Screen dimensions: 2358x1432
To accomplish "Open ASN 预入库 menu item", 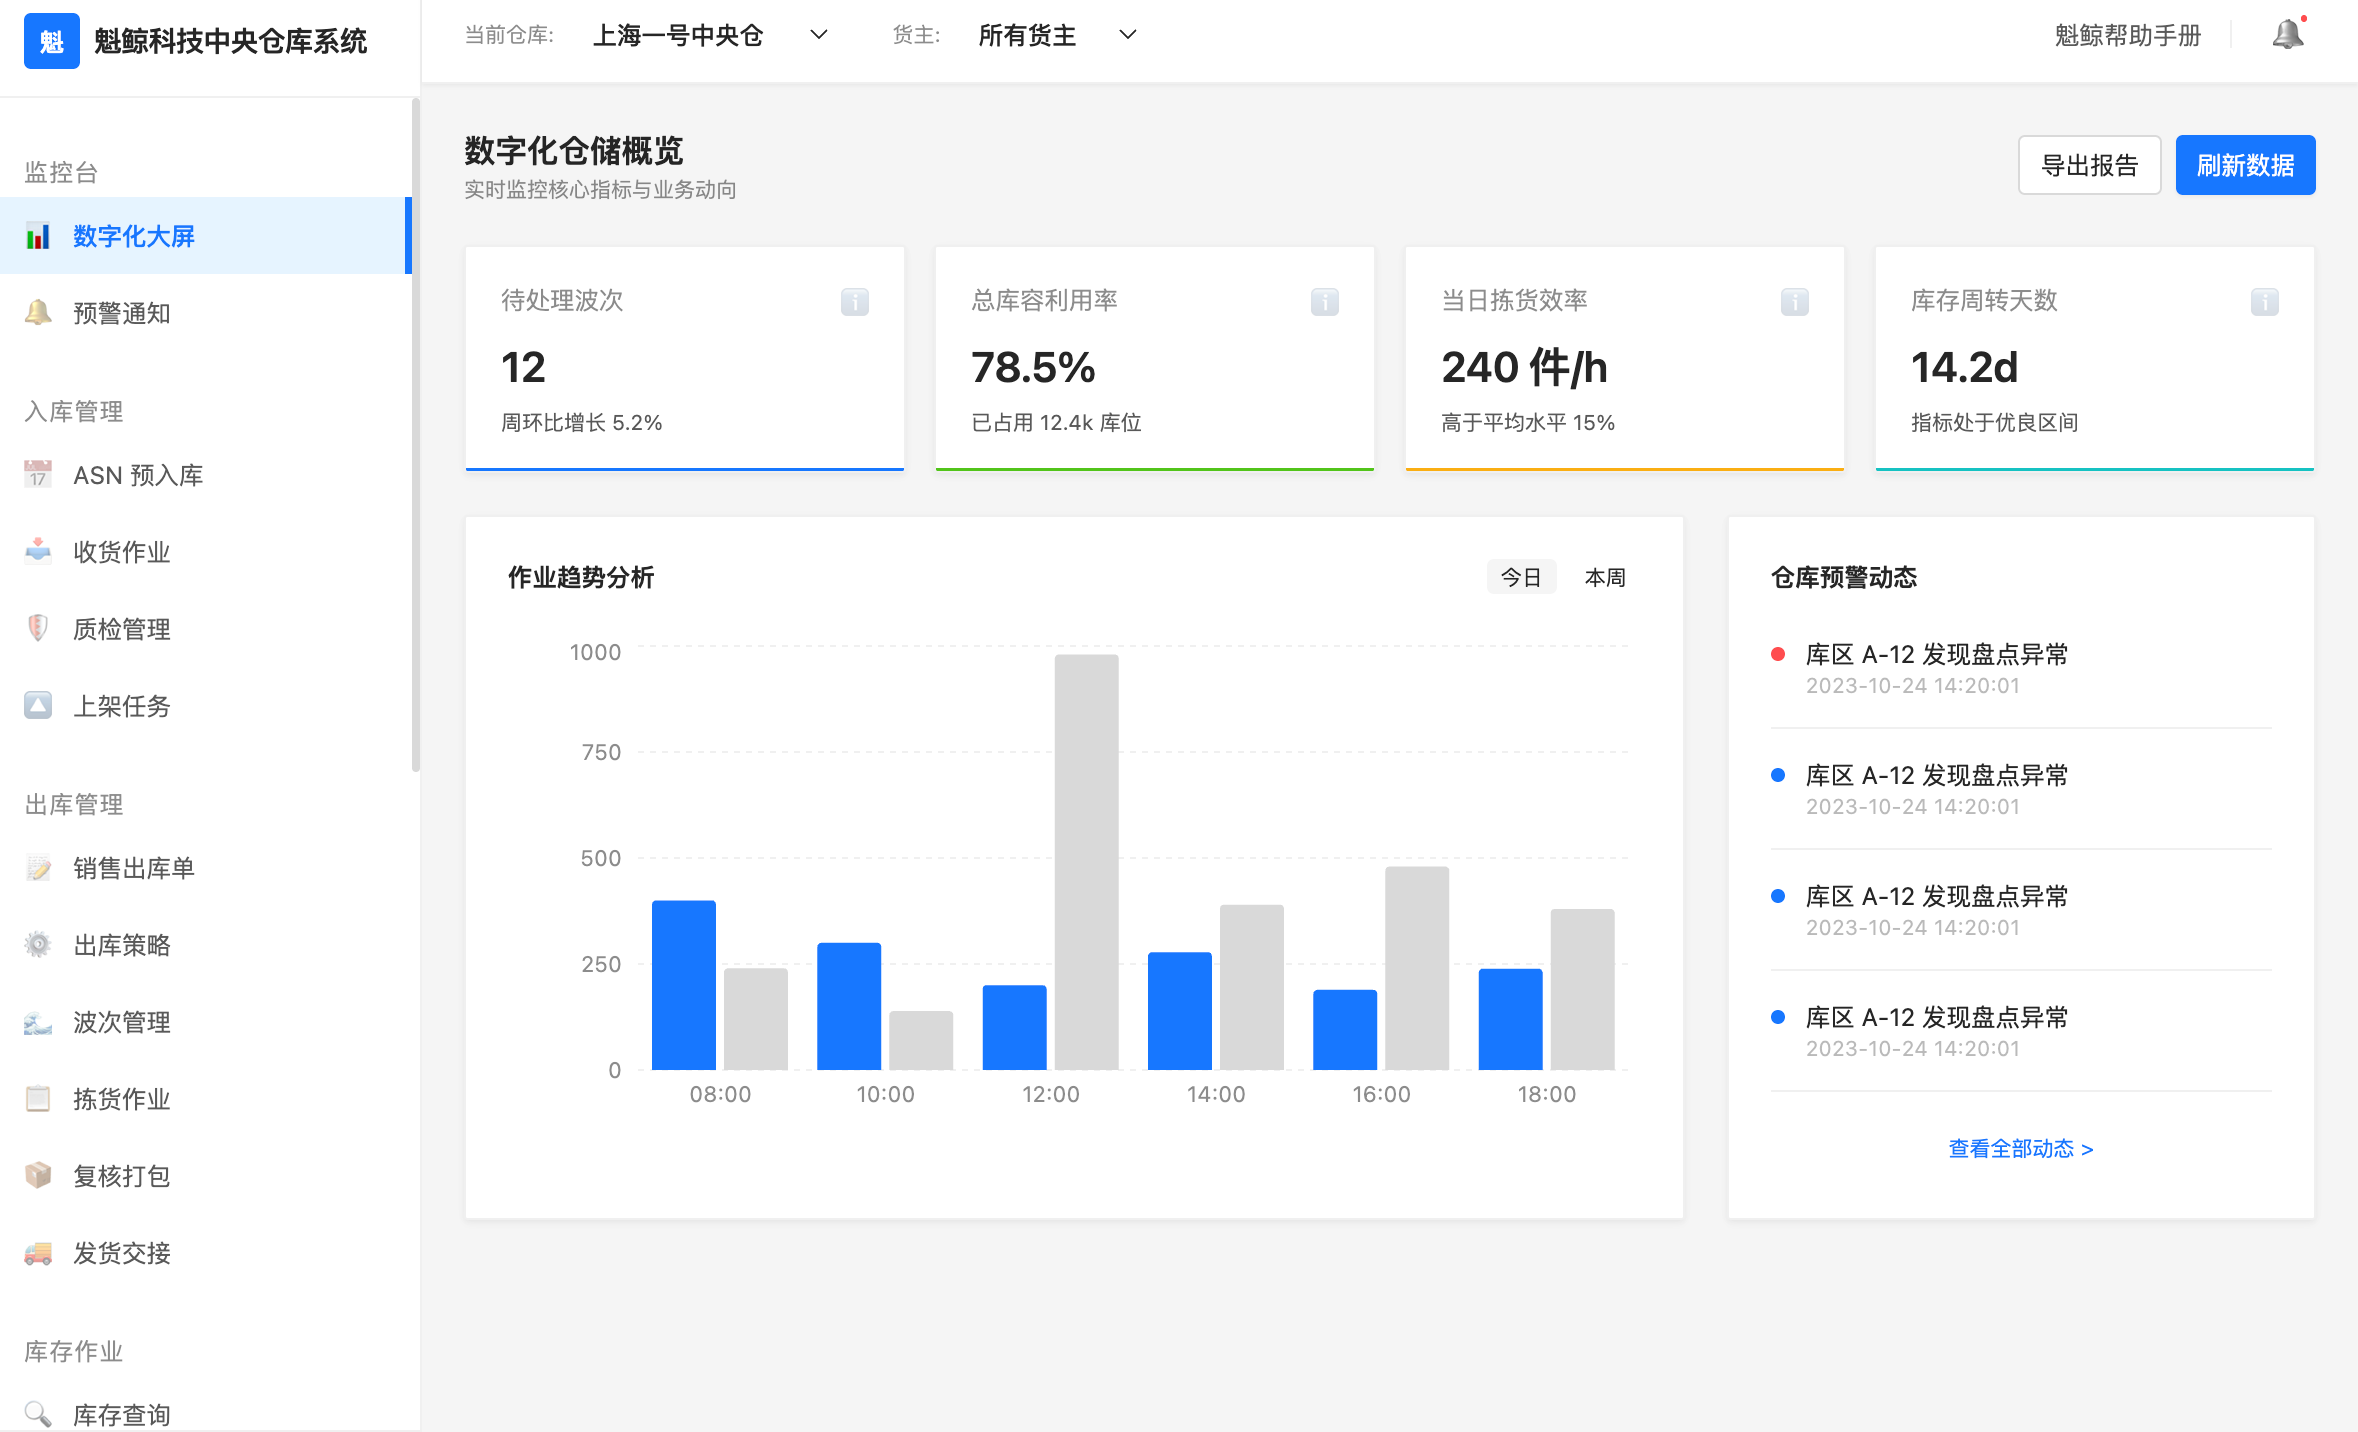I will (x=206, y=475).
